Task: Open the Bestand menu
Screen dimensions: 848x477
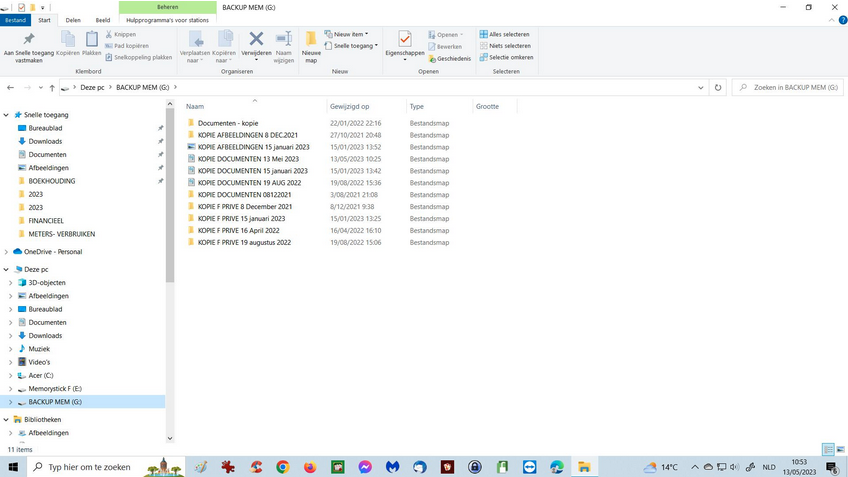Action: (17, 19)
